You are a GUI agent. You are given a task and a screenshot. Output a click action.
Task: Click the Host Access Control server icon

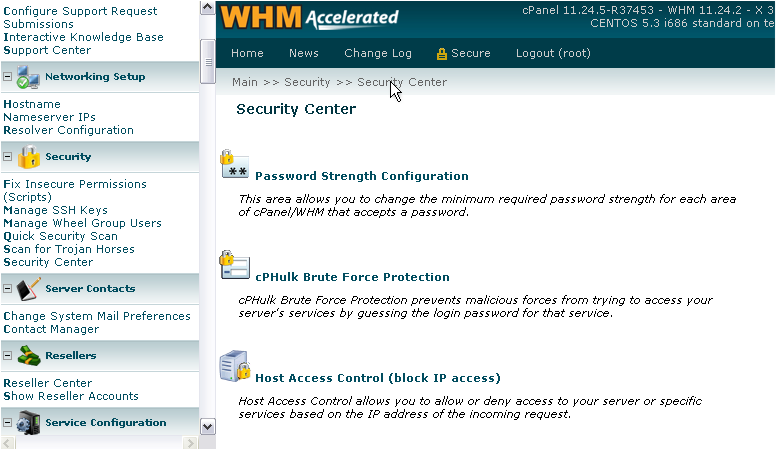point(235,366)
